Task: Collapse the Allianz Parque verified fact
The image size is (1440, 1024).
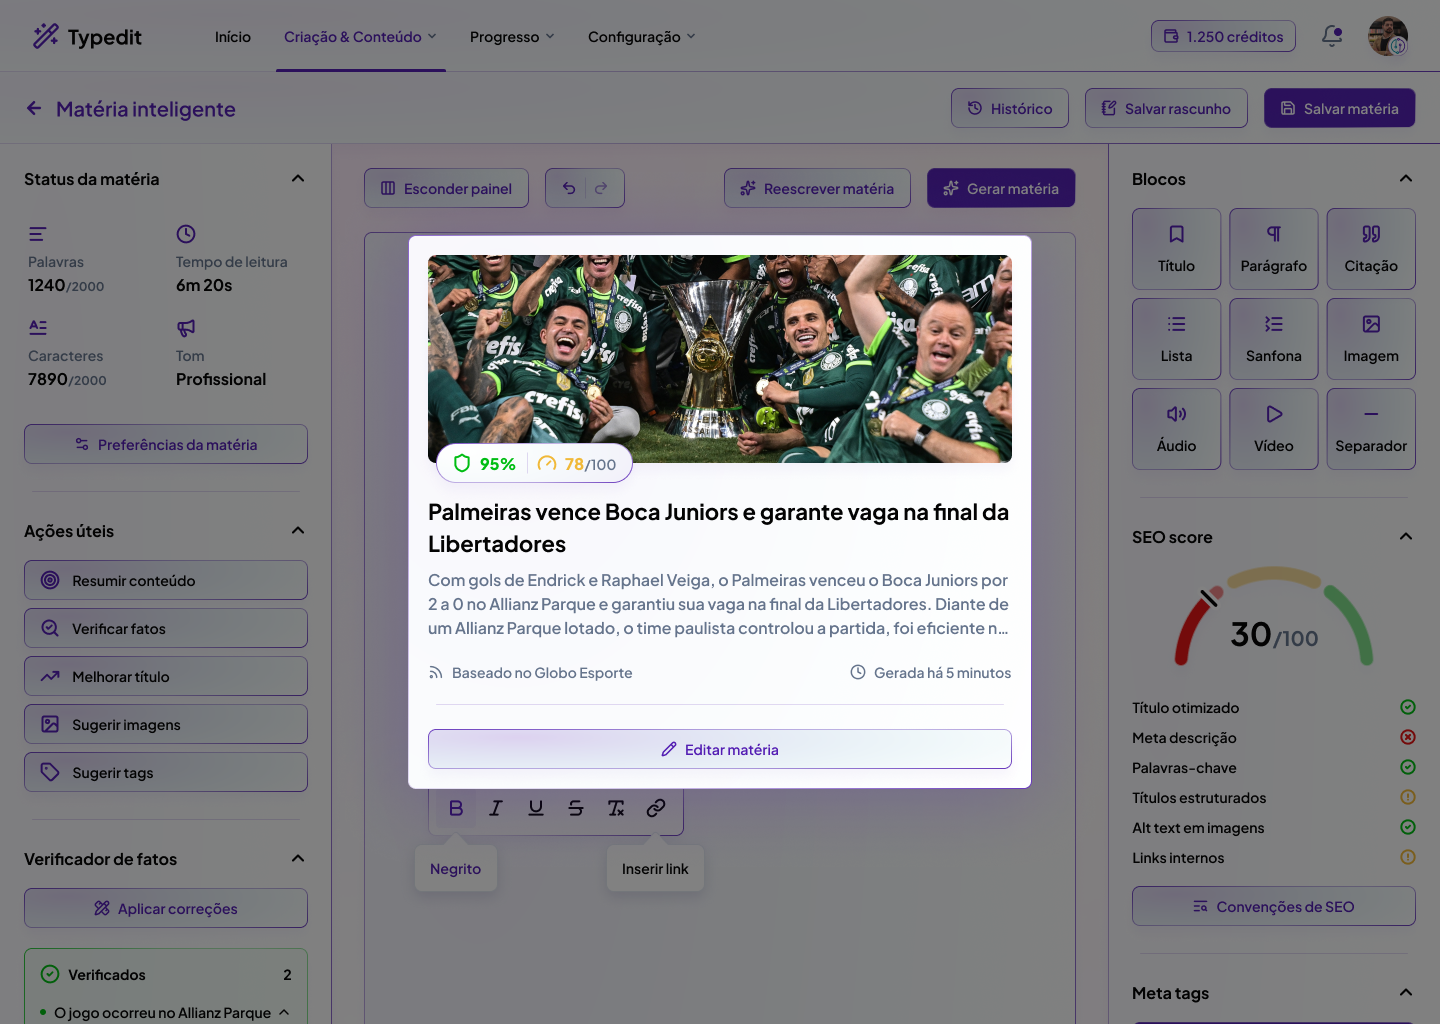Action: click(x=284, y=1012)
